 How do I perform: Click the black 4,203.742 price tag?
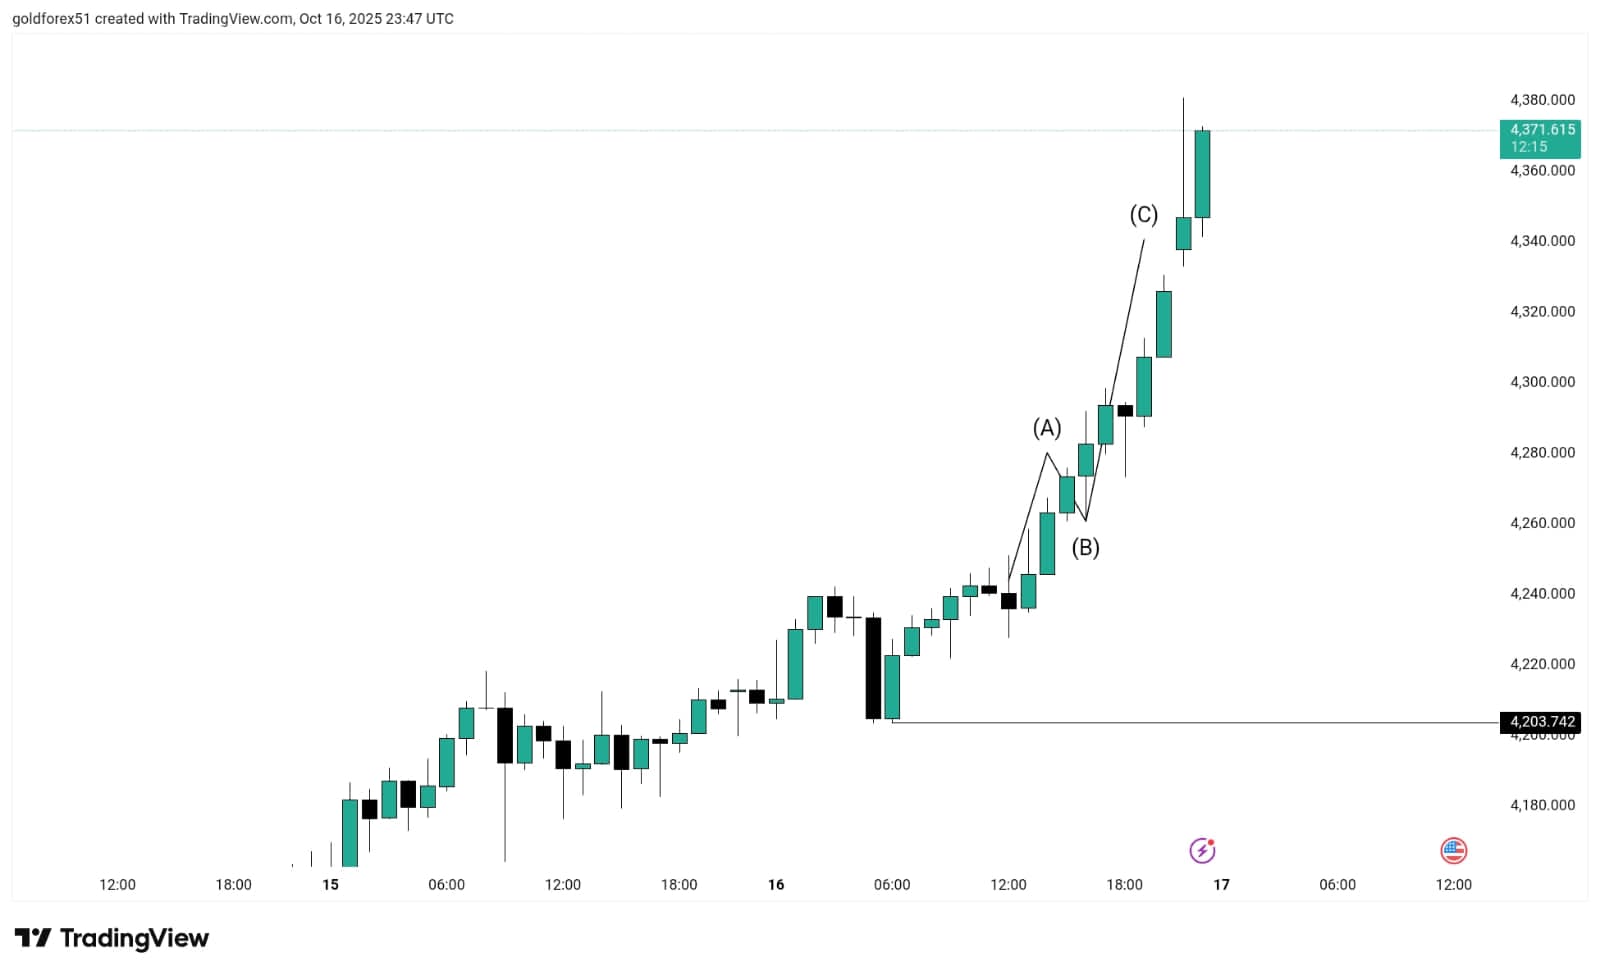(1541, 722)
